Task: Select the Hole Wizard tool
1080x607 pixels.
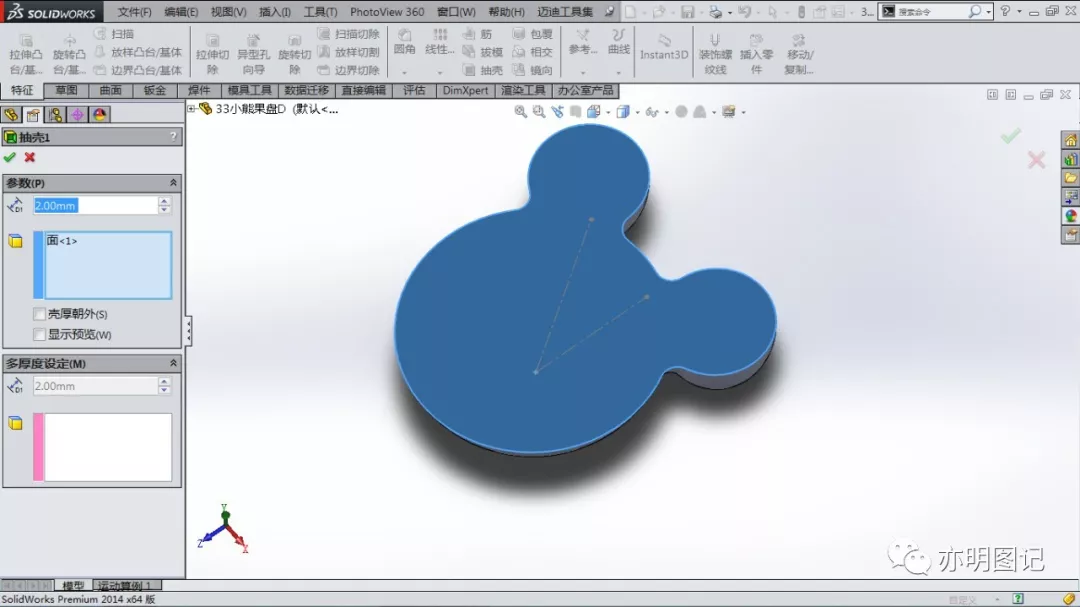Action: tap(253, 54)
